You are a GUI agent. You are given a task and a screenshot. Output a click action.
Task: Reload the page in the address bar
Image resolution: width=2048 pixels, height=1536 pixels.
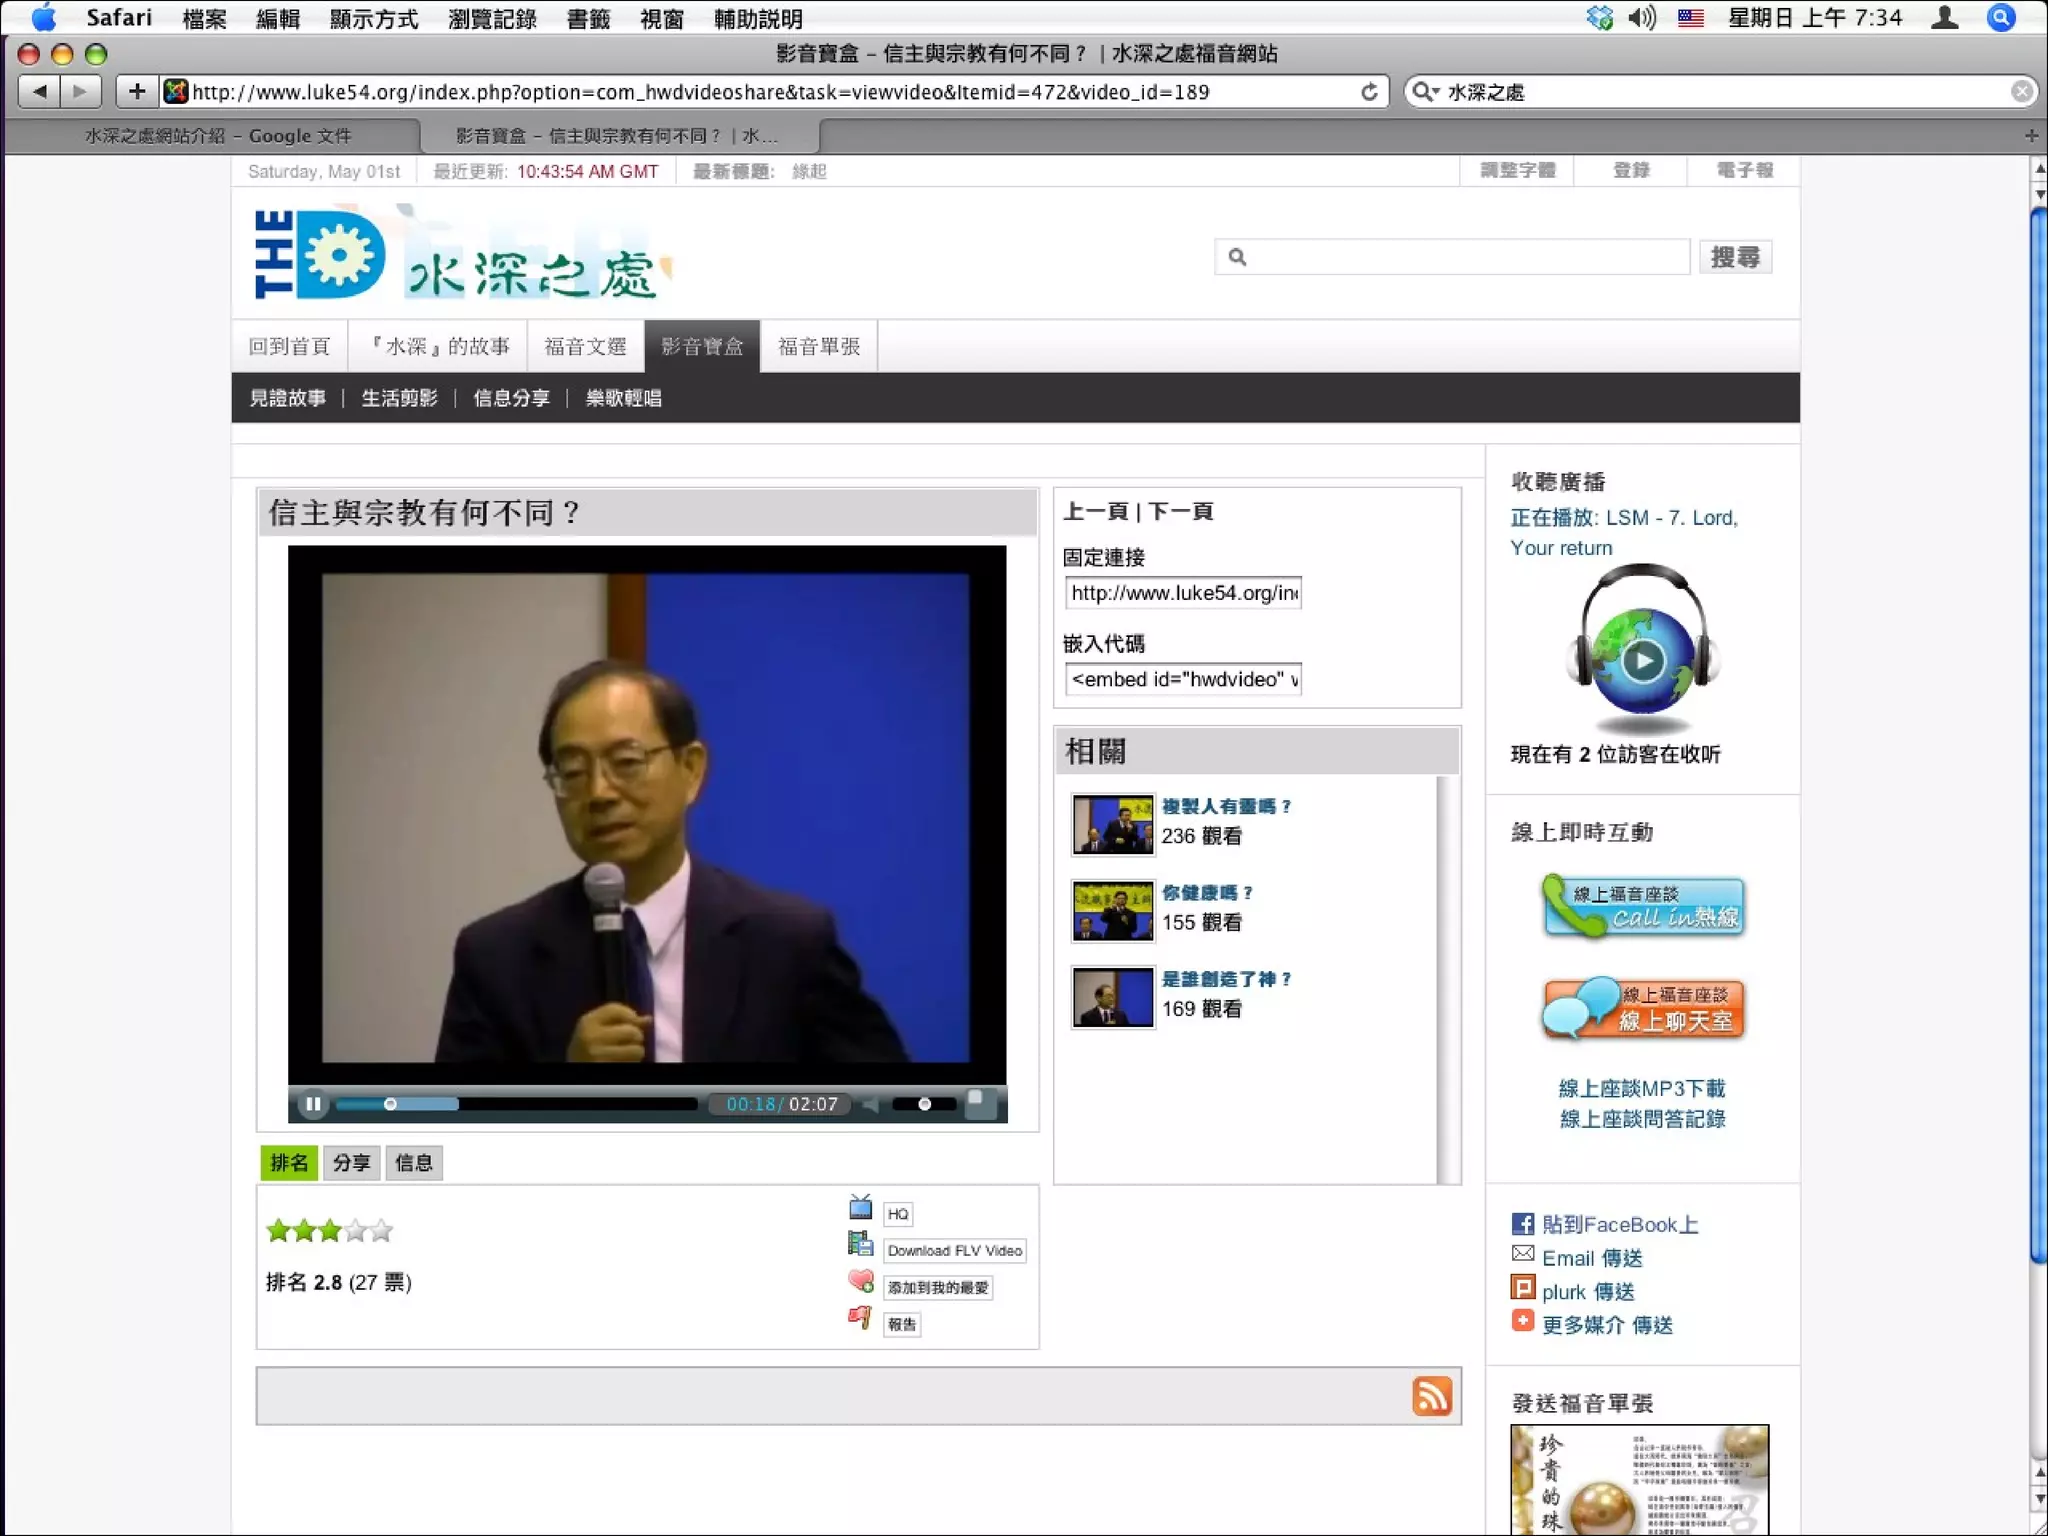pyautogui.click(x=1369, y=92)
